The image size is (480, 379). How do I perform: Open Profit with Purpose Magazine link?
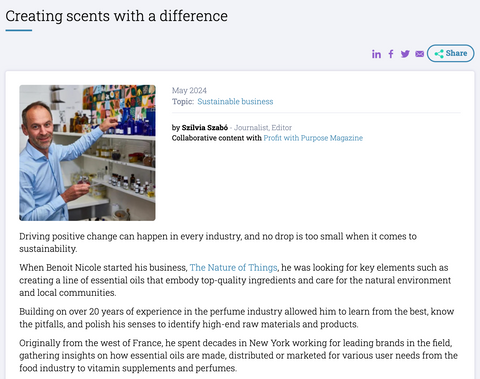coord(313,138)
